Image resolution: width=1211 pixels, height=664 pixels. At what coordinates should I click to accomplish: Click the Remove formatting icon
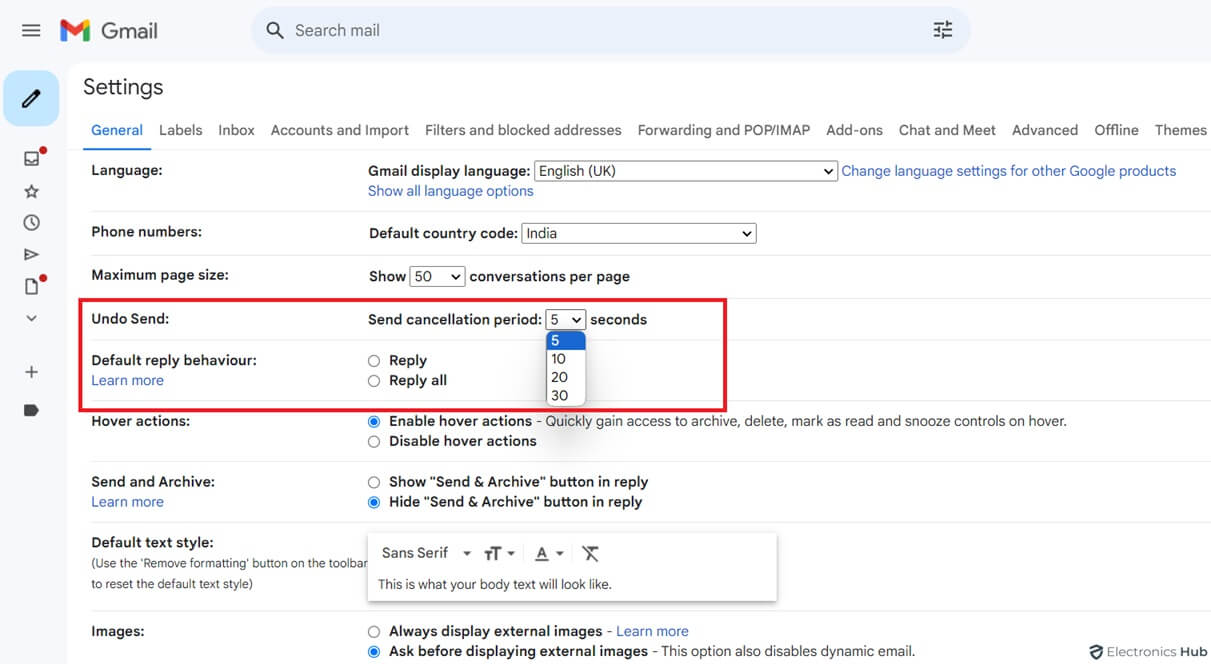590,553
